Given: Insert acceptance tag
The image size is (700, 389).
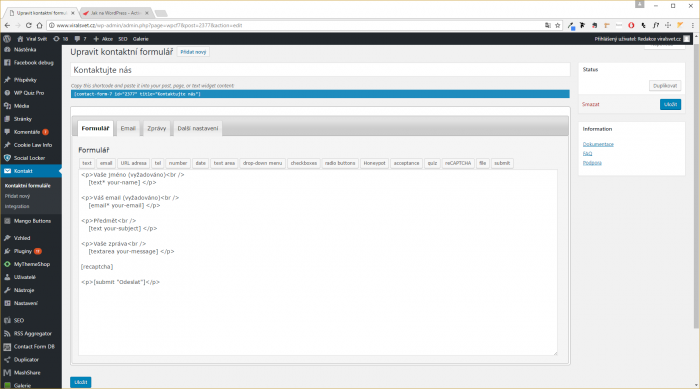Looking at the screenshot, I should 406,163.
